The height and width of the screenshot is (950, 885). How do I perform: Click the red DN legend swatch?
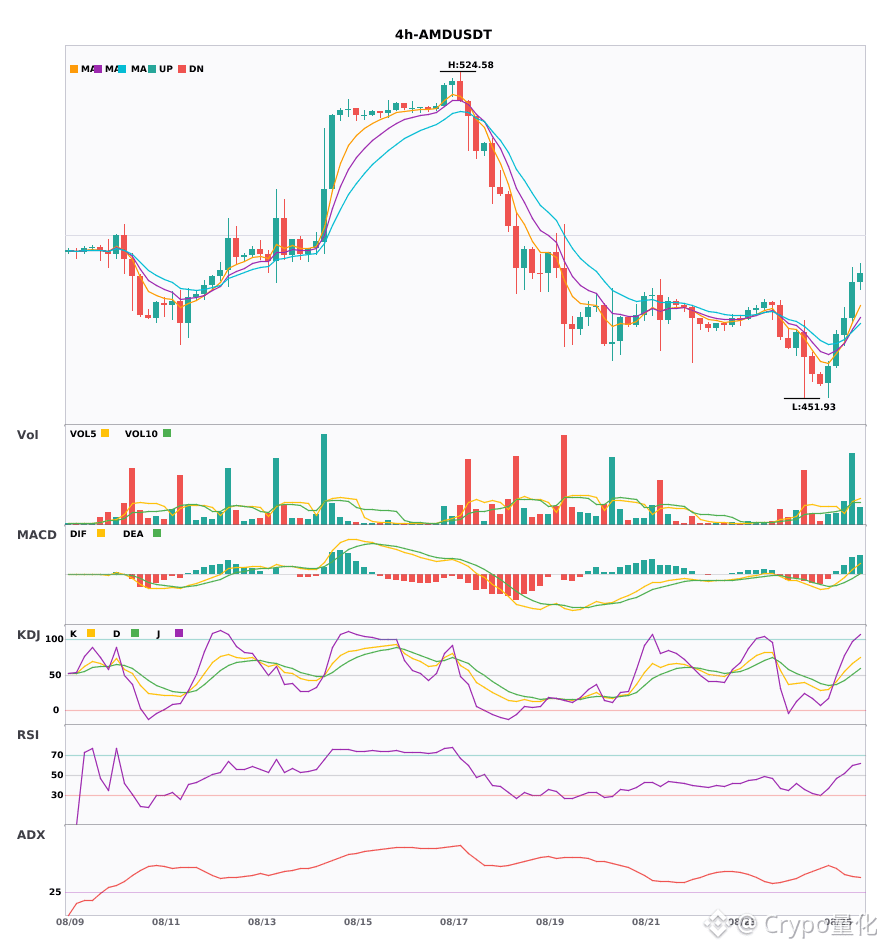pyautogui.click(x=182, y=69)
